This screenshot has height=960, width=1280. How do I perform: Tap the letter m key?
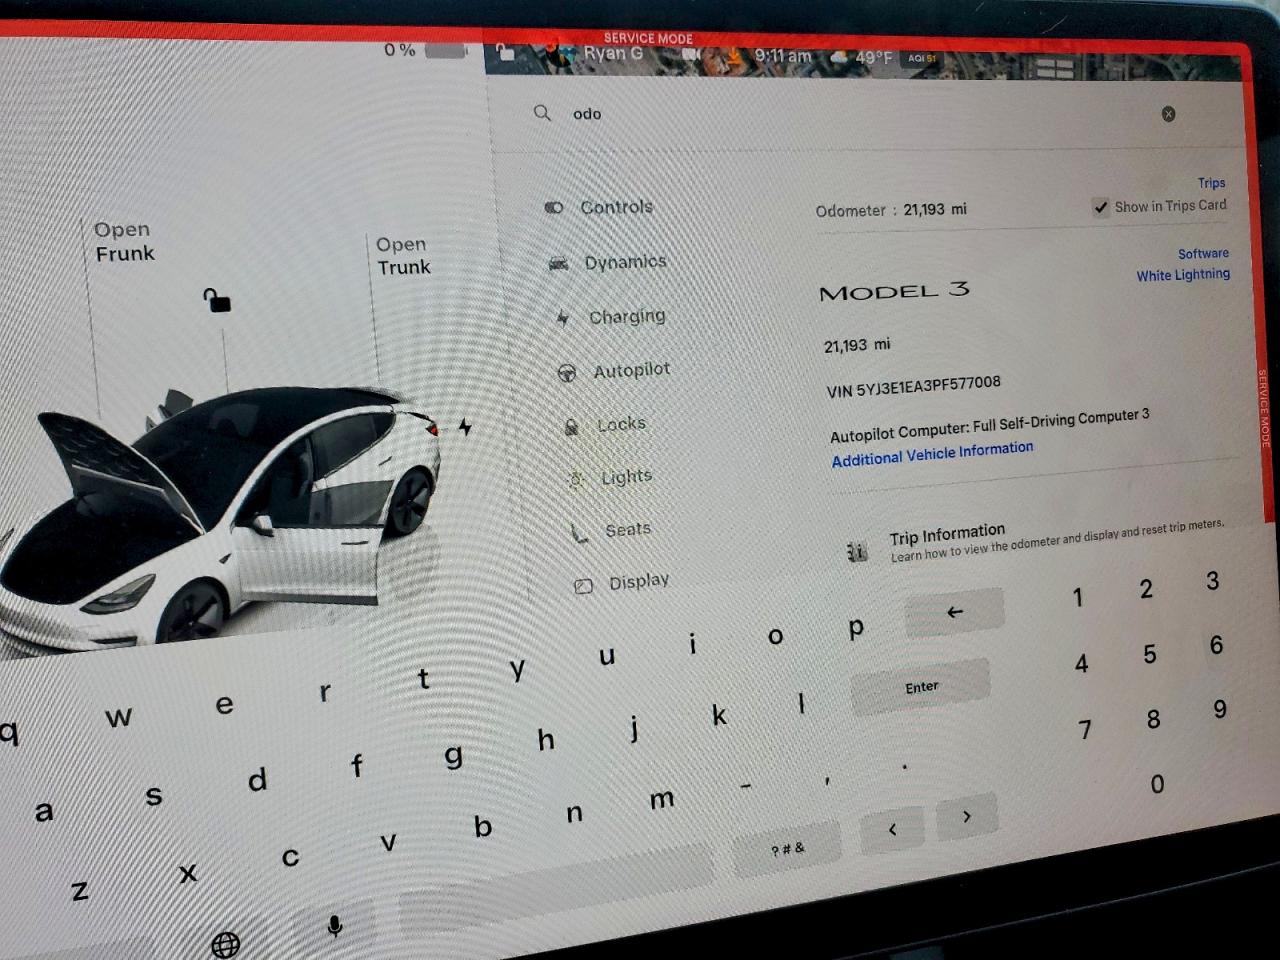[x=662, y=799]
